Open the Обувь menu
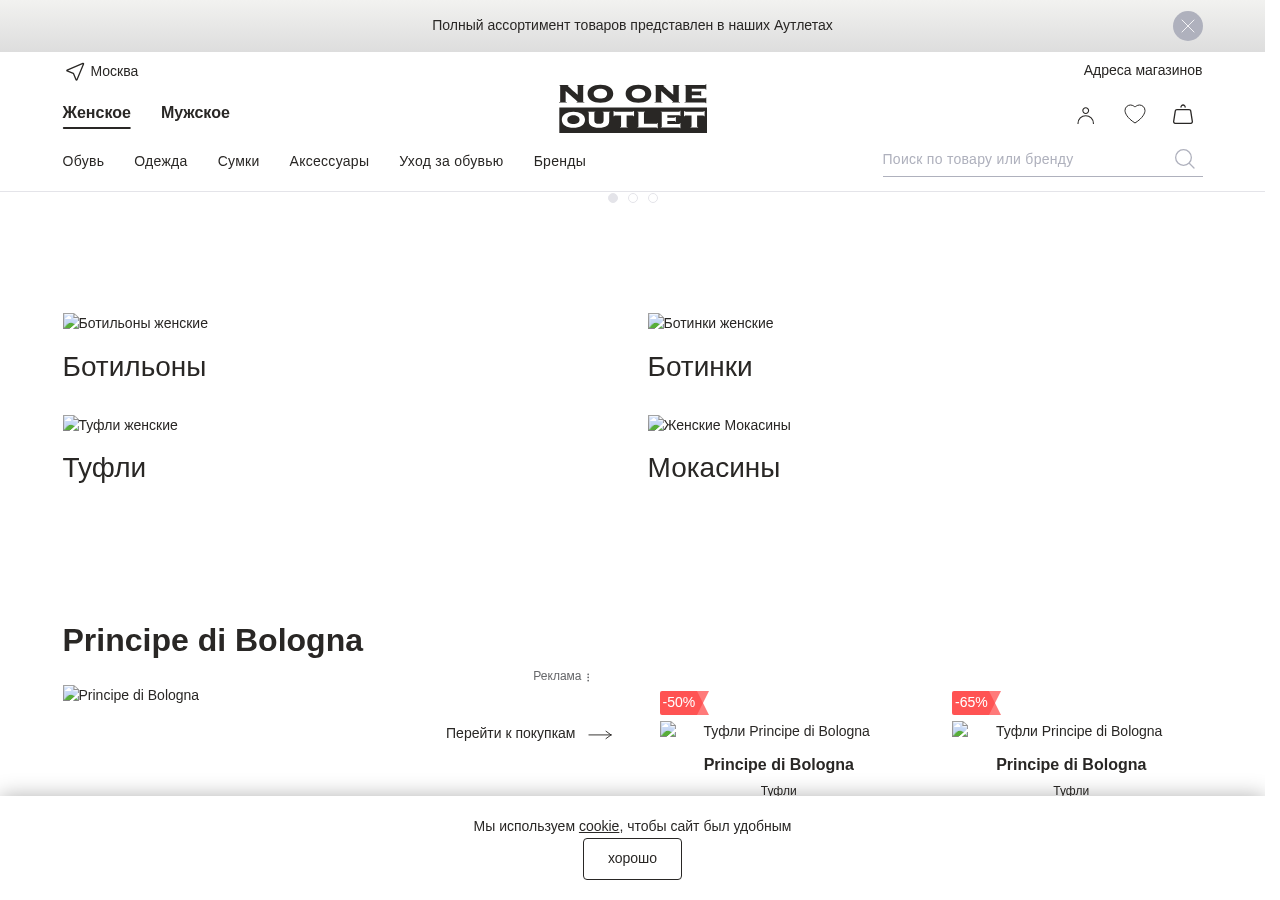Viewport: 1280px width, 900px height. click(83, 161)
